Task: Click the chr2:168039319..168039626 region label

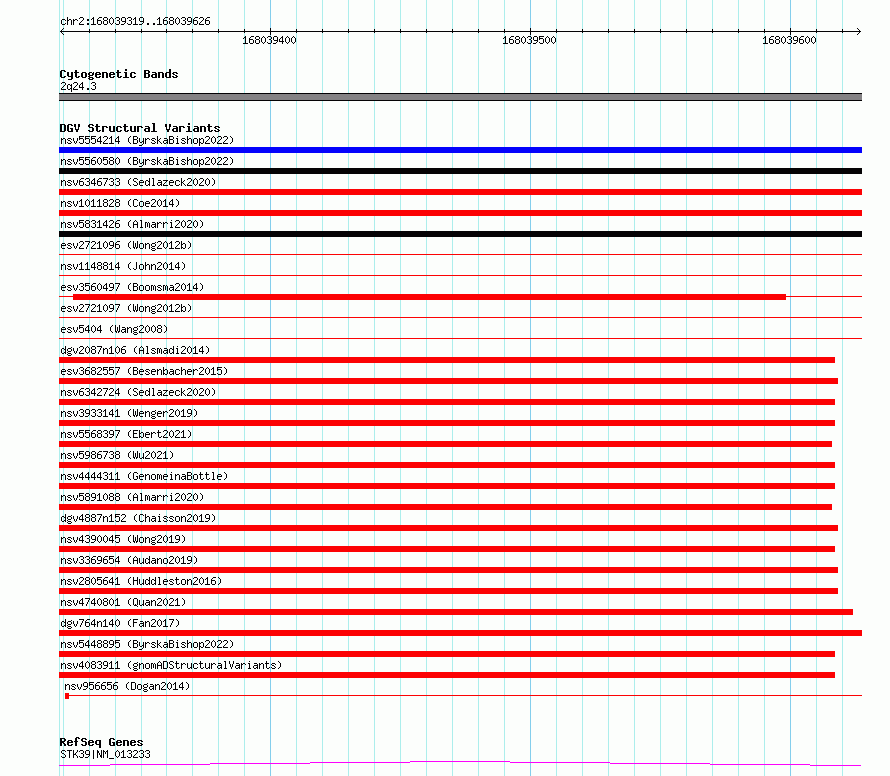Action: [135, 21]
